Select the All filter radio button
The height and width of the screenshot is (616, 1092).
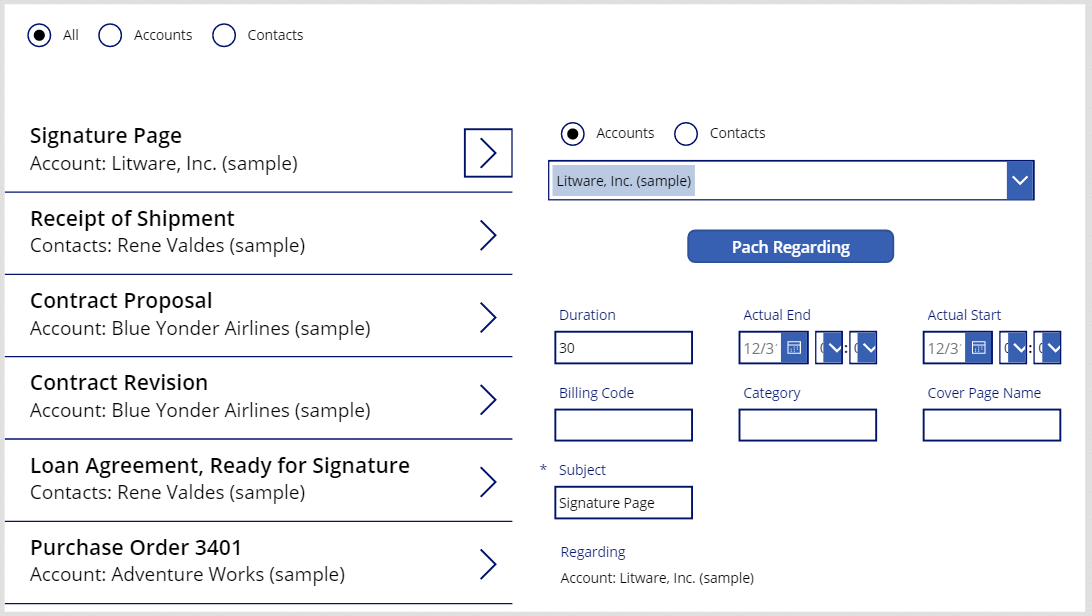tap(39, 35)
